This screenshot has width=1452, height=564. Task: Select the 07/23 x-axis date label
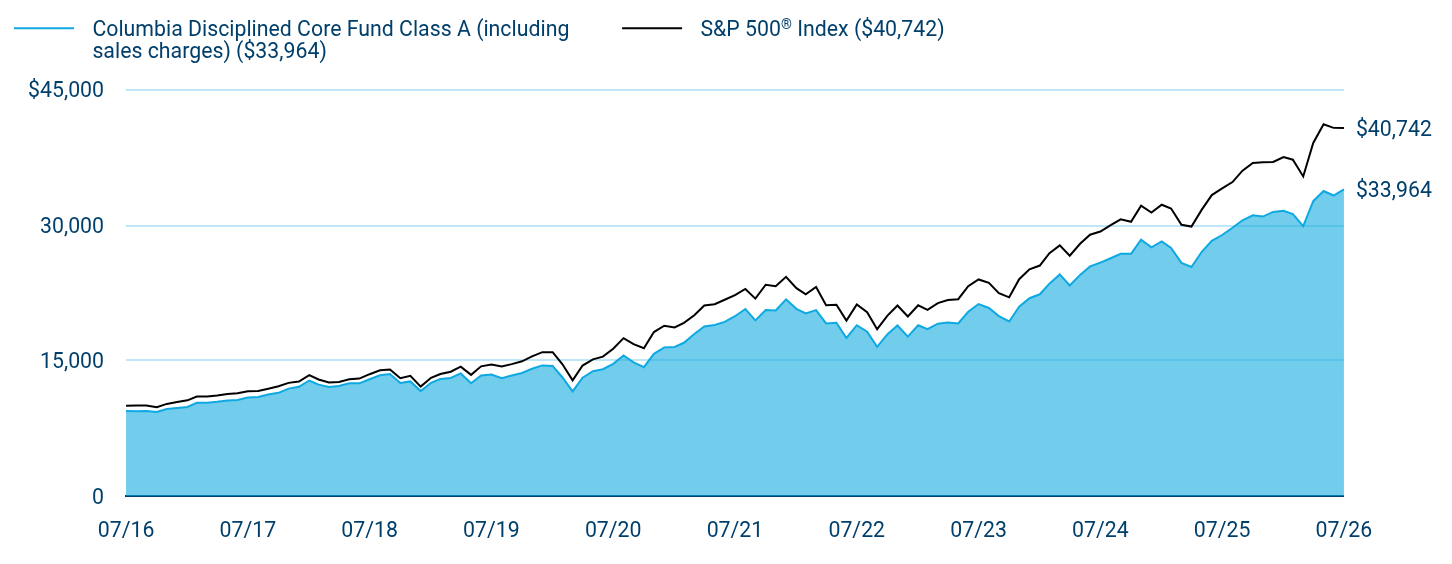tap(978, 531)
